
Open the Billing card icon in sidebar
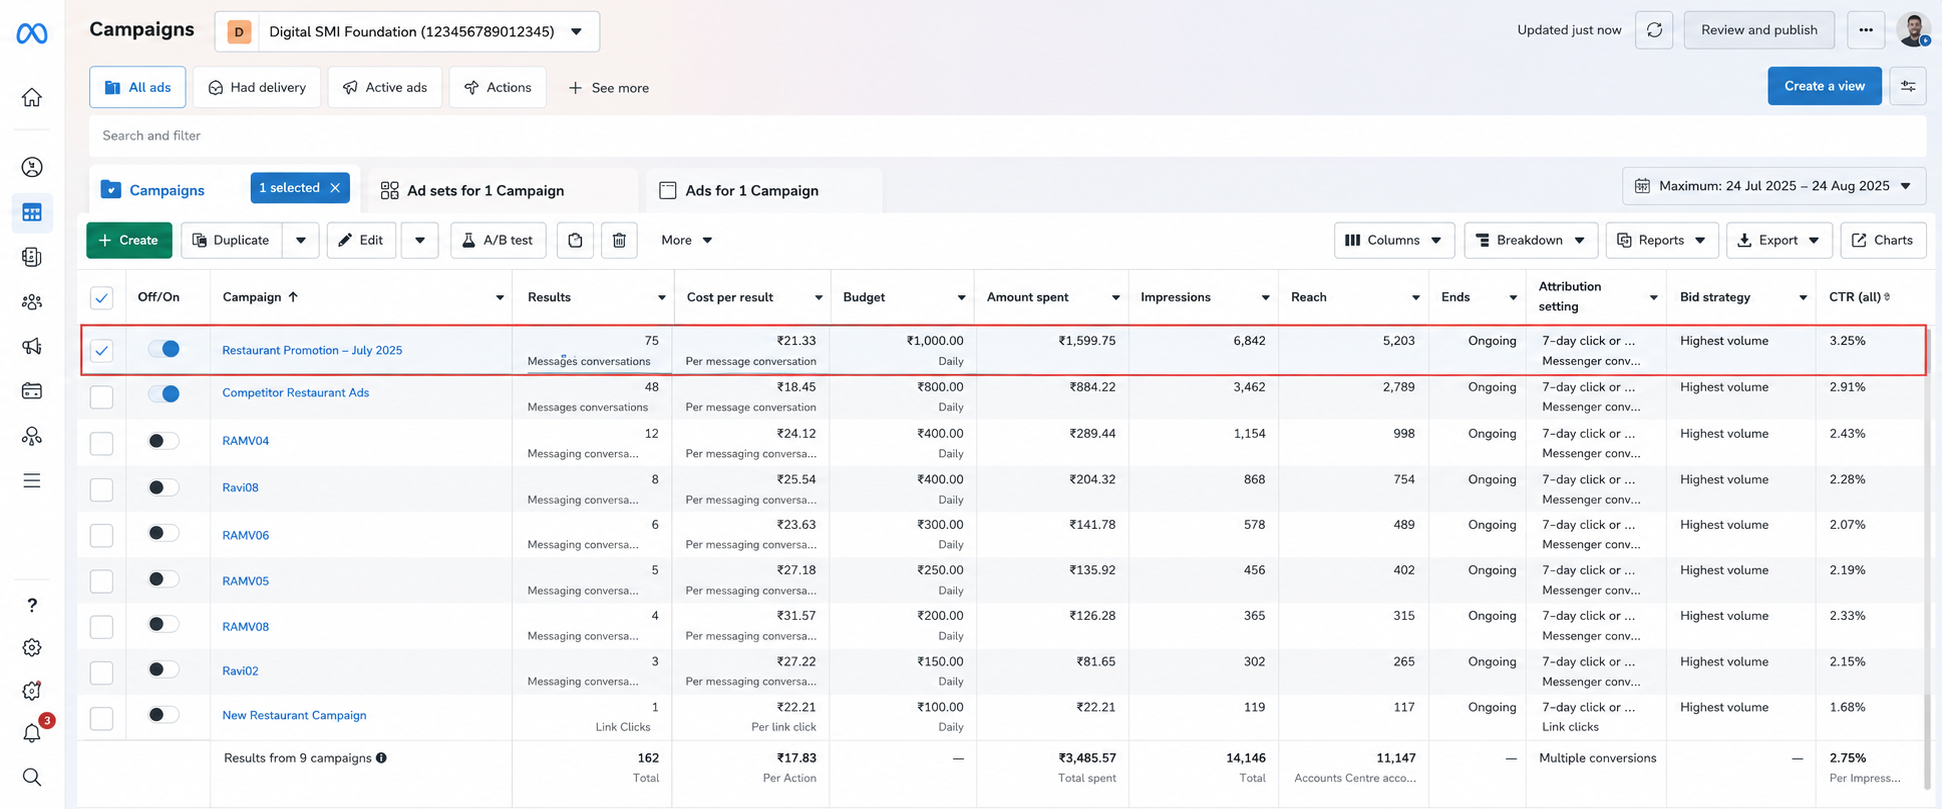pos(32,391)
